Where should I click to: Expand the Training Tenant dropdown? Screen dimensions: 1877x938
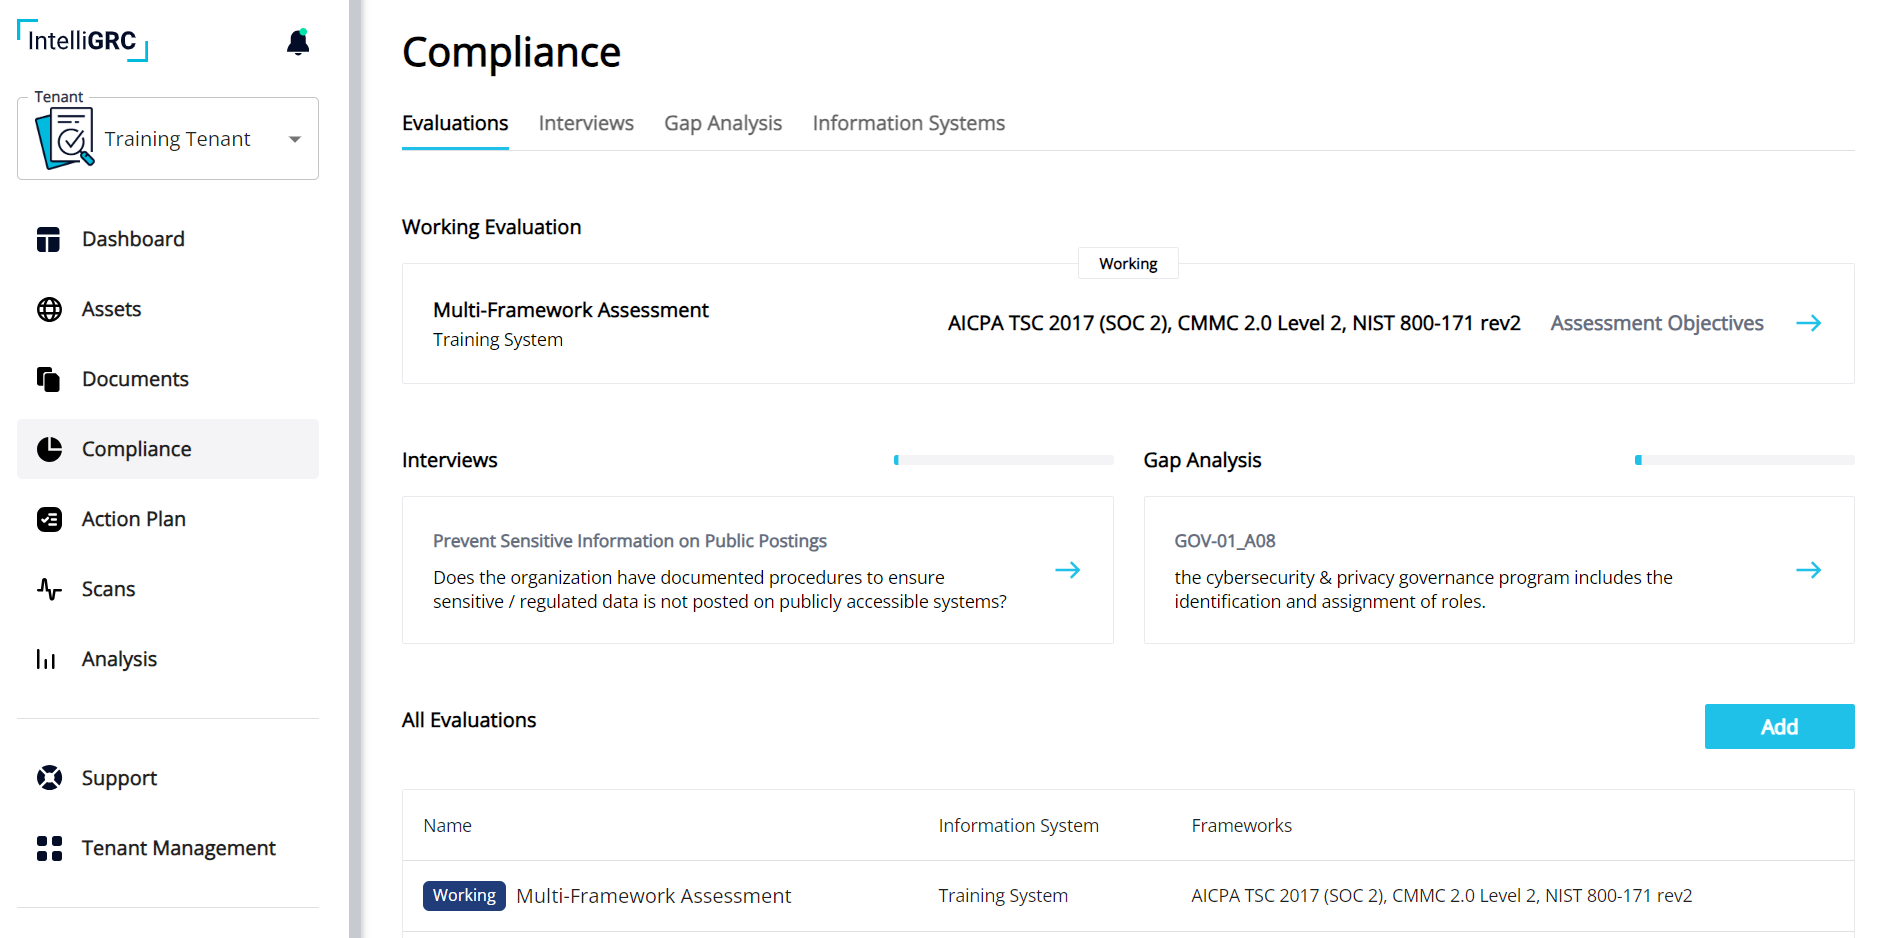295,139
